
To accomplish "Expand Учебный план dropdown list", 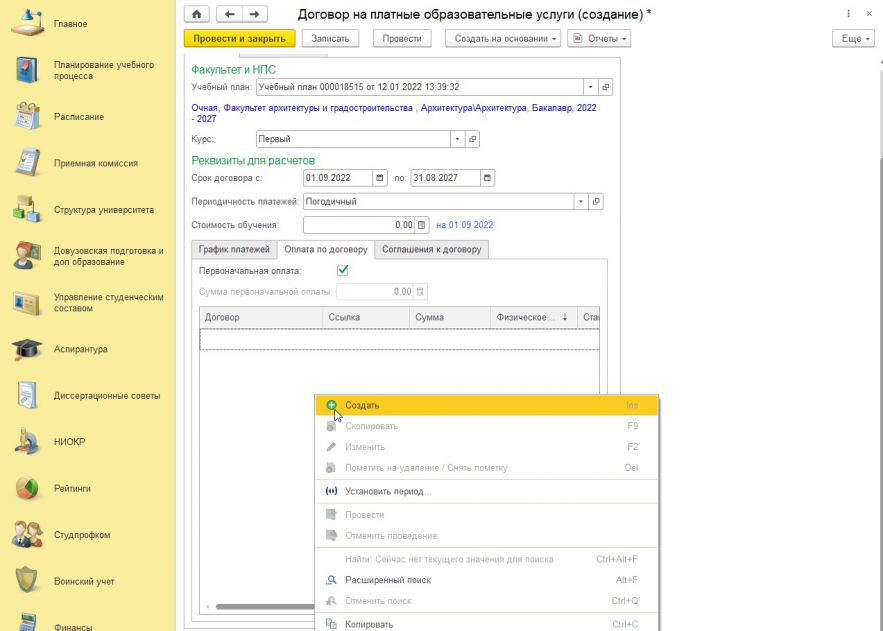I will click(x=590, y=87).
